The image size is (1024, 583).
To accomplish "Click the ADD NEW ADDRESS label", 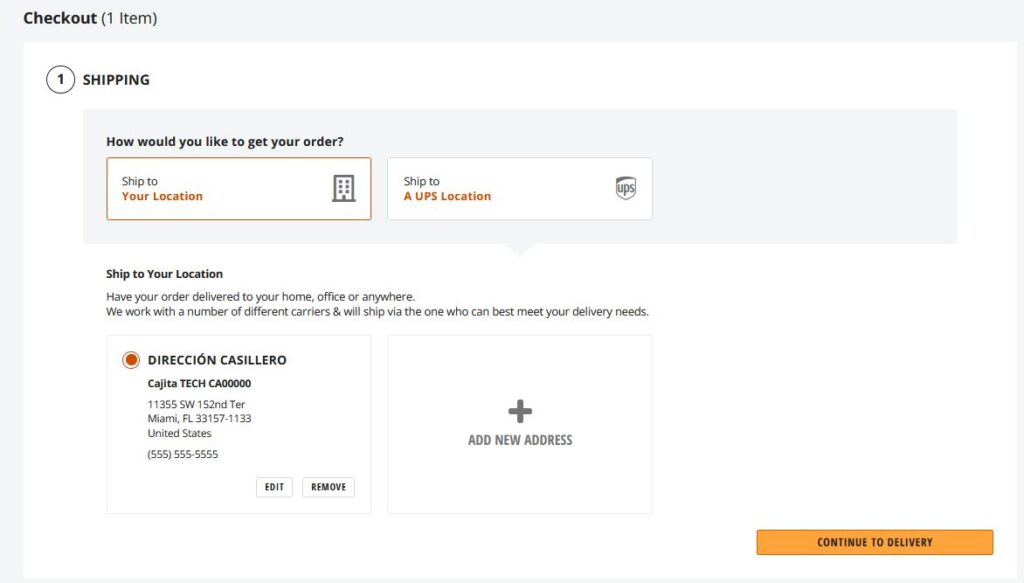I will point(520,440).
